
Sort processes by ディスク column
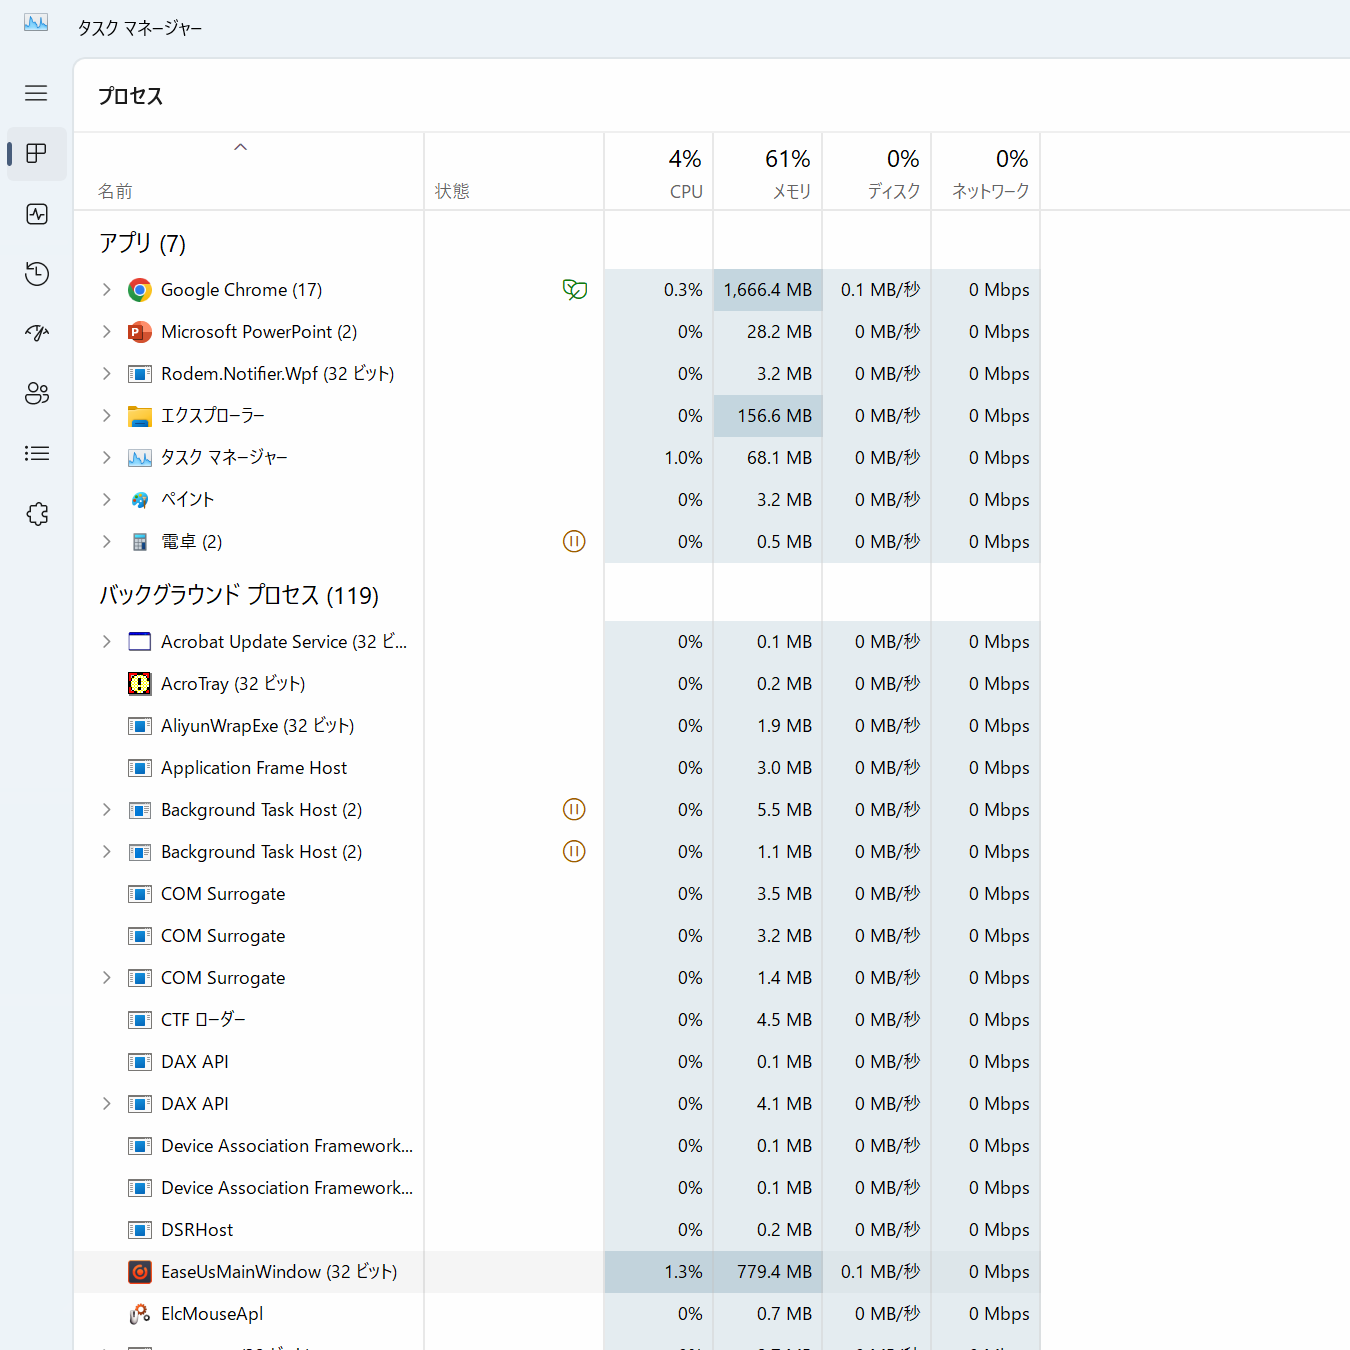[x=877, y=172]
